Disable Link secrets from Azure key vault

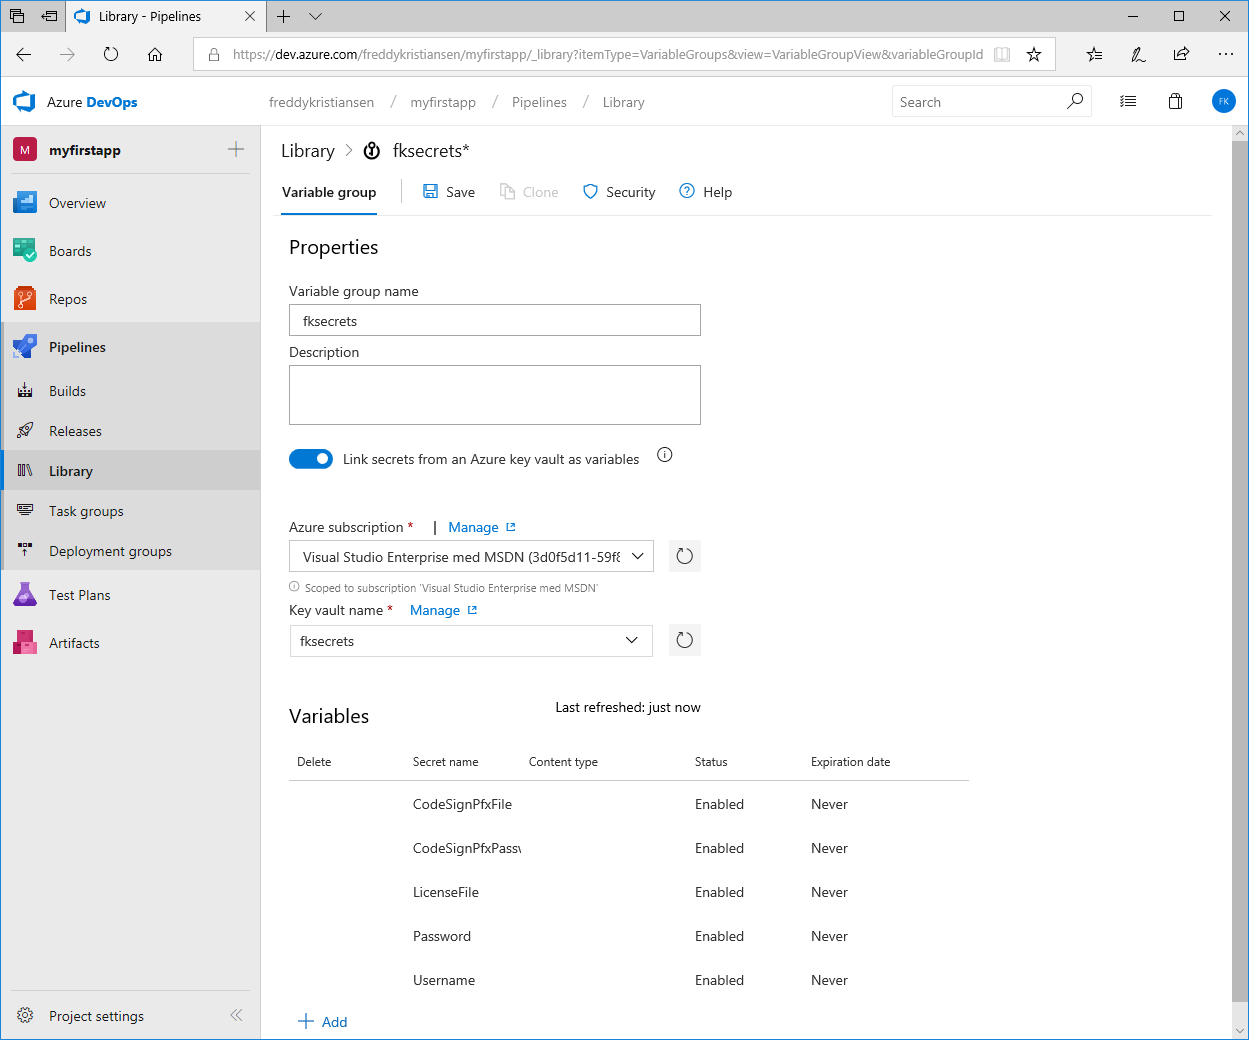[x=311, y=459]
